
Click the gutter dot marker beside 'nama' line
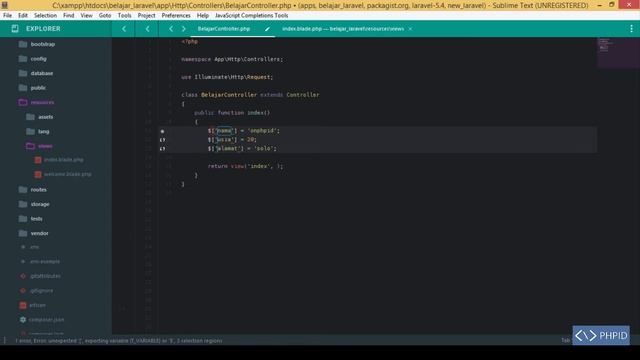pos(162,131)
